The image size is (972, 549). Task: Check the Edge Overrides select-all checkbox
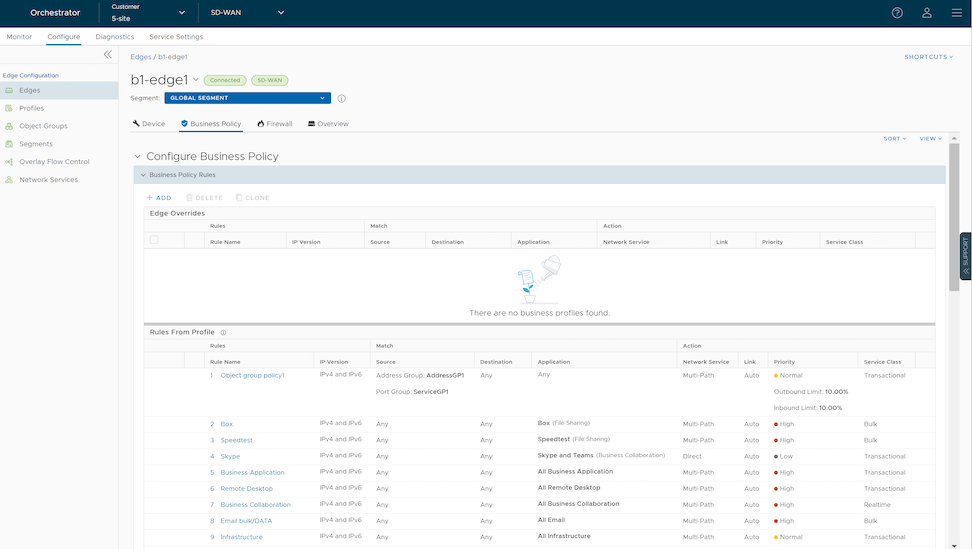(x=153, y=241)
